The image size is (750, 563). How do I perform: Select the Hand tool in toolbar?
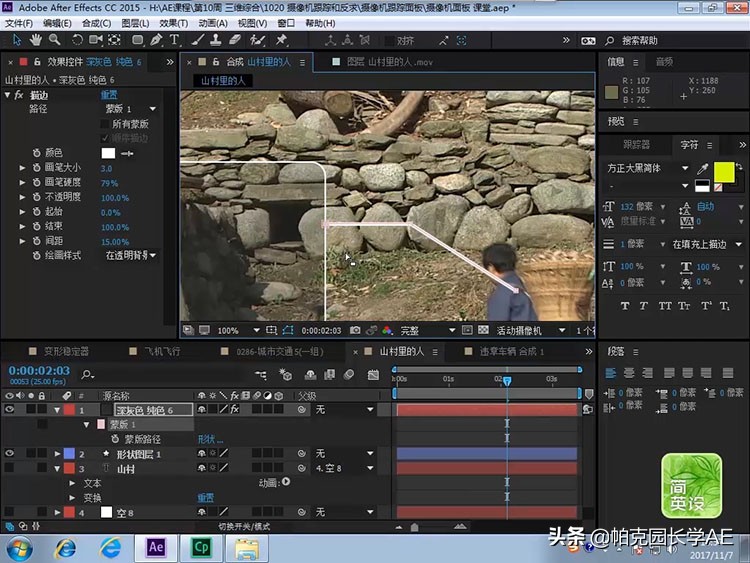tap(35, 40)
